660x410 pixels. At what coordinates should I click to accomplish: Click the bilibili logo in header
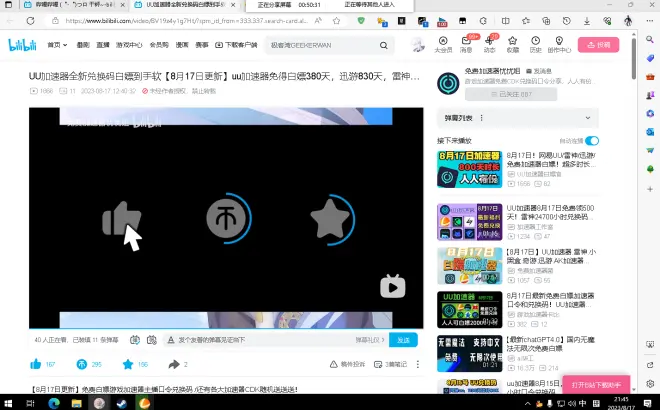pyautogui.click(x=22, y=45)
